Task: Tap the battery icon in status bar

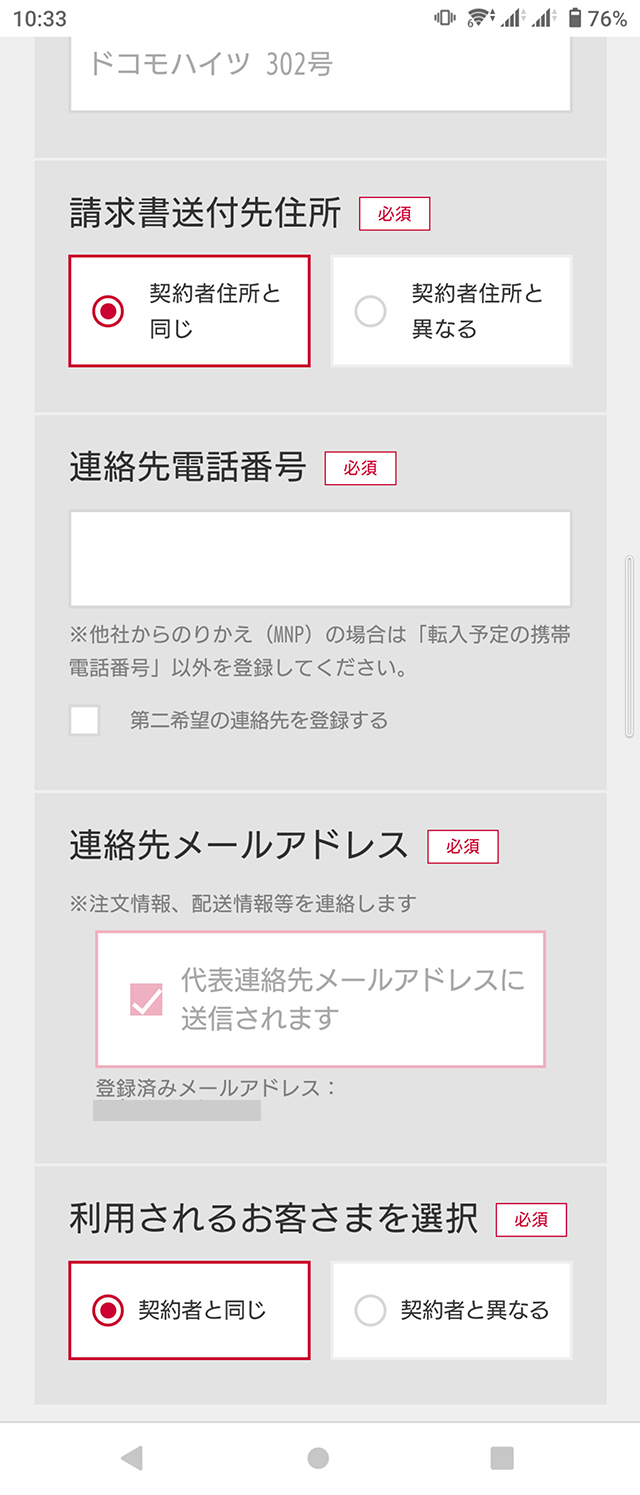Action: pos(575,18)
